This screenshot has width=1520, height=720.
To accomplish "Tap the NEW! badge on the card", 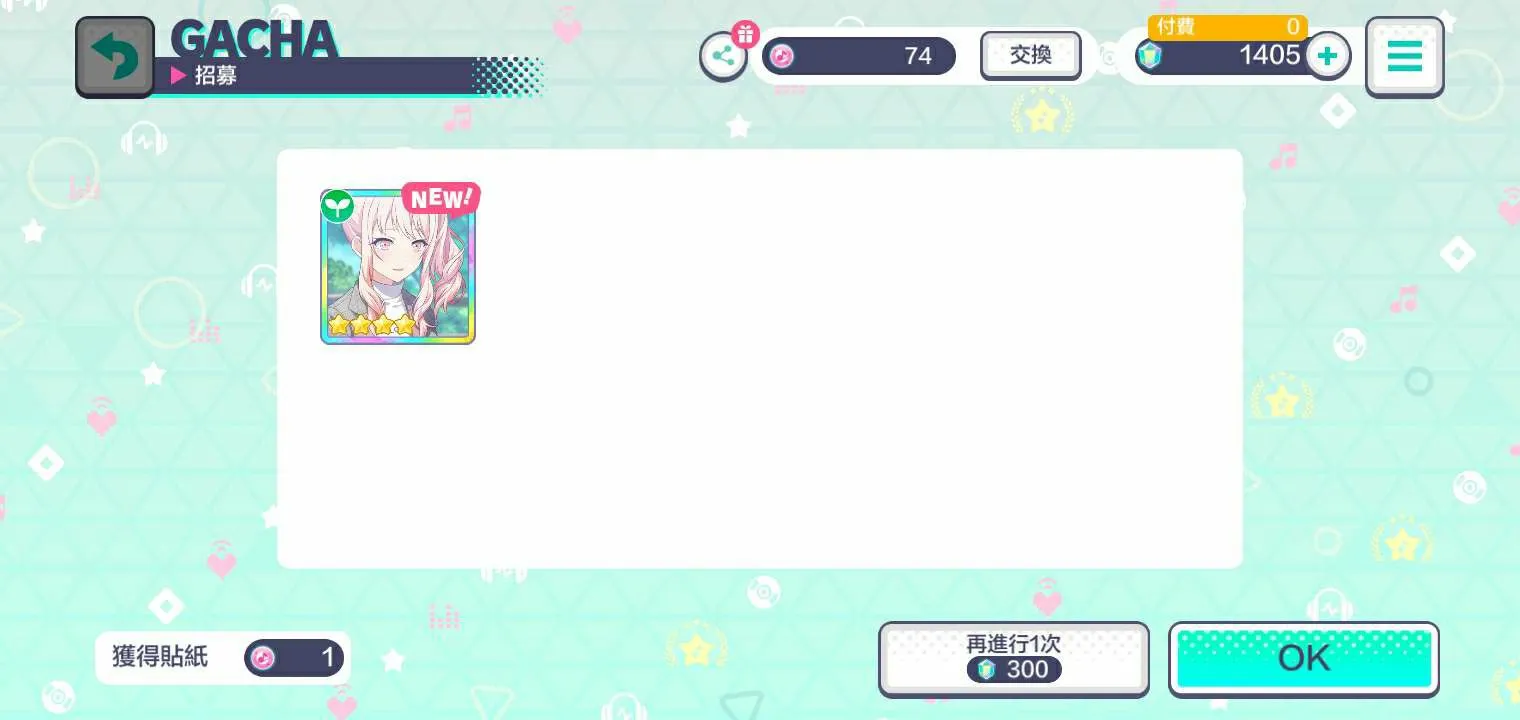I will pyautogui.click(x=440, y=199).
